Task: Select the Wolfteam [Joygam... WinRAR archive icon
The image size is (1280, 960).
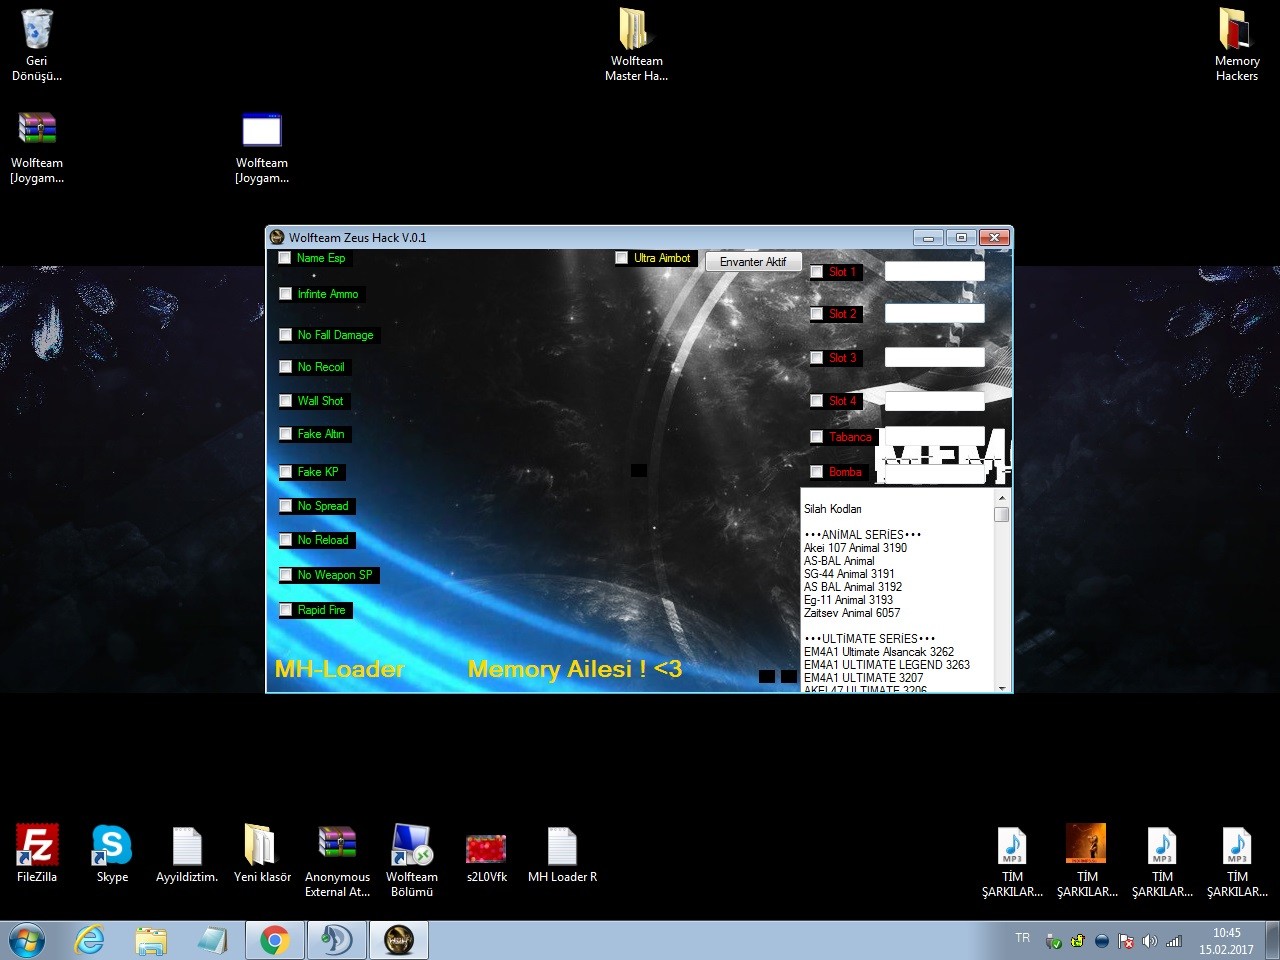Action: (x=37, y=148)
